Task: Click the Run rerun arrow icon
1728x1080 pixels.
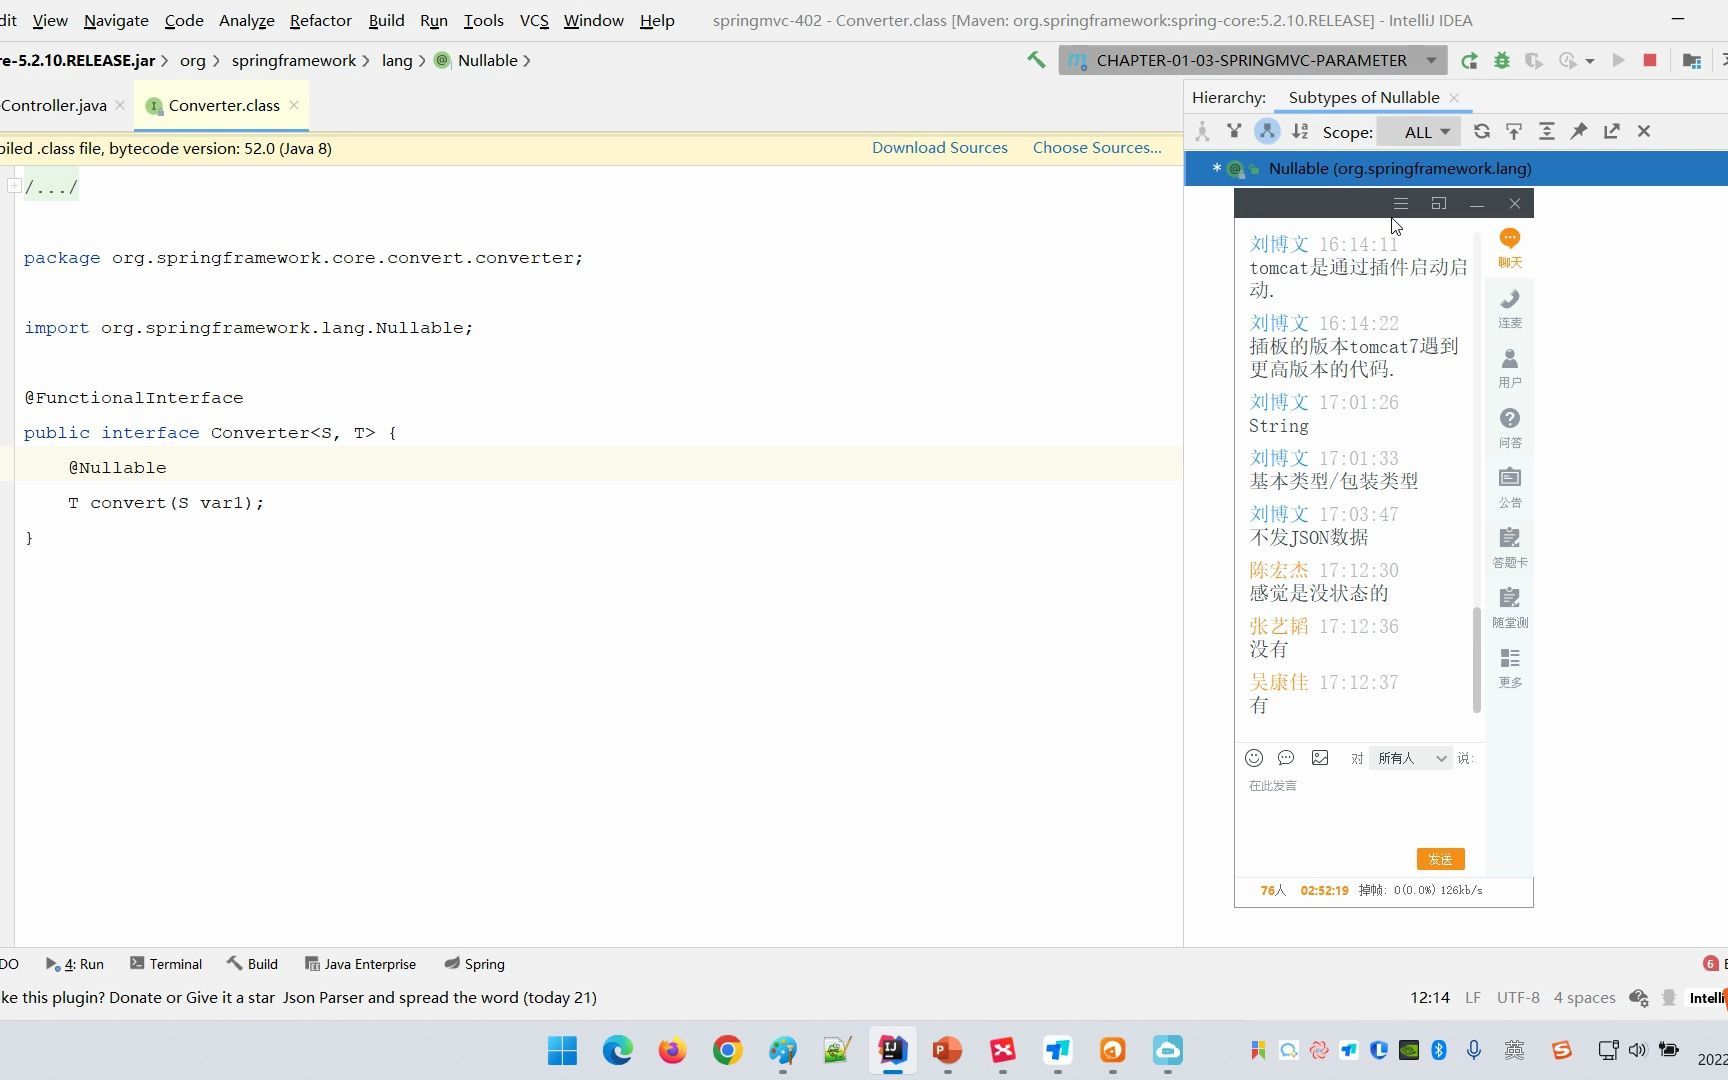Action: 1469,61
